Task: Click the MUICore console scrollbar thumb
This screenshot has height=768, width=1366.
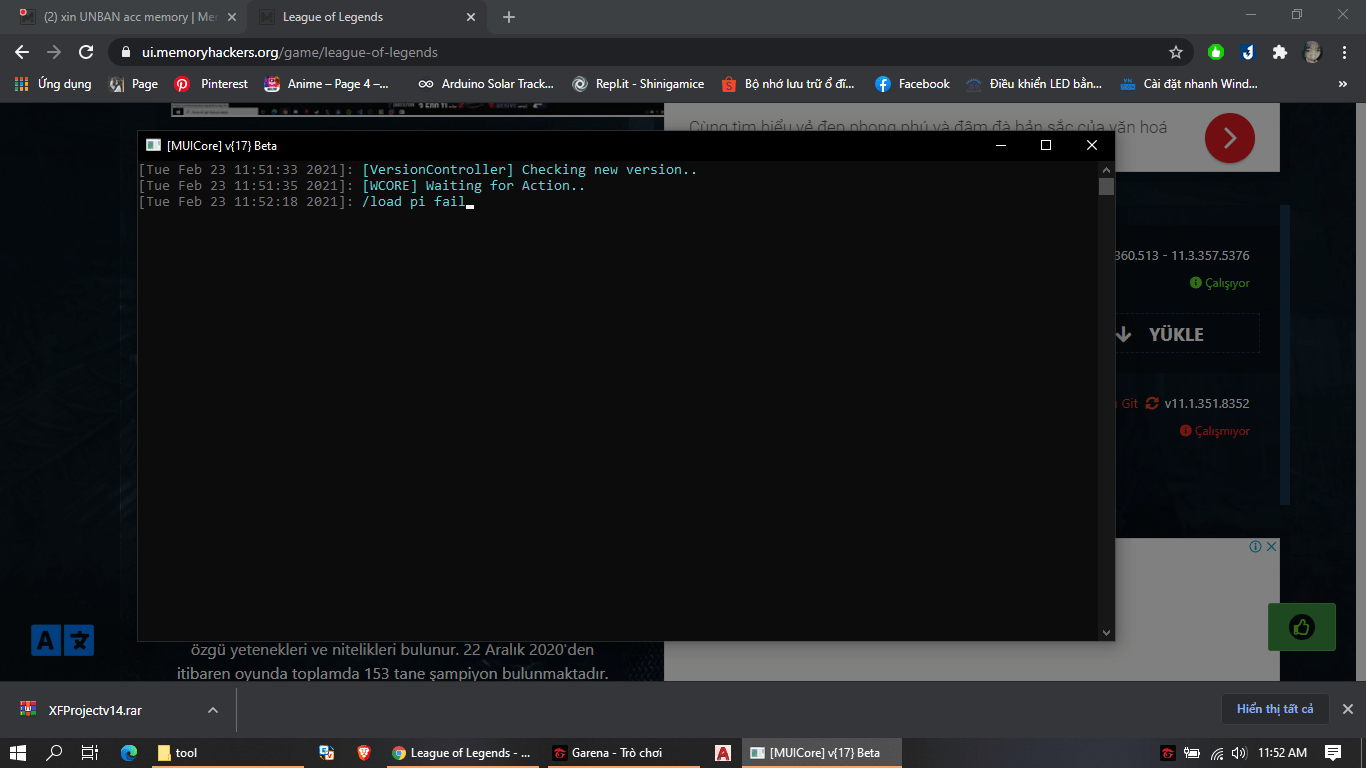Action: point(1106,186)
